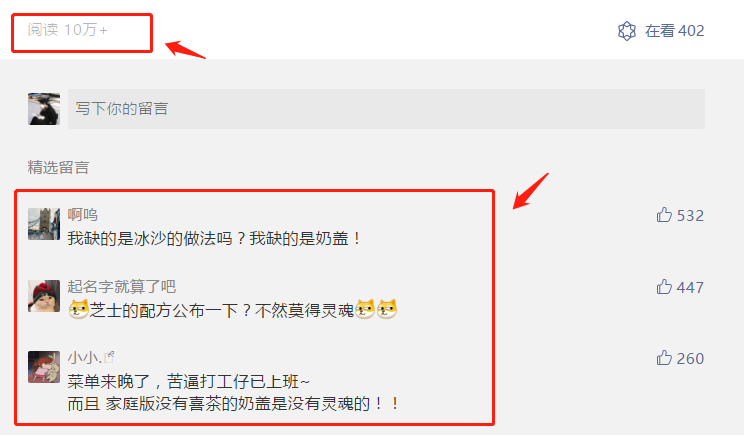
Task: Select the username 啊呜
Action: [83, 214]
